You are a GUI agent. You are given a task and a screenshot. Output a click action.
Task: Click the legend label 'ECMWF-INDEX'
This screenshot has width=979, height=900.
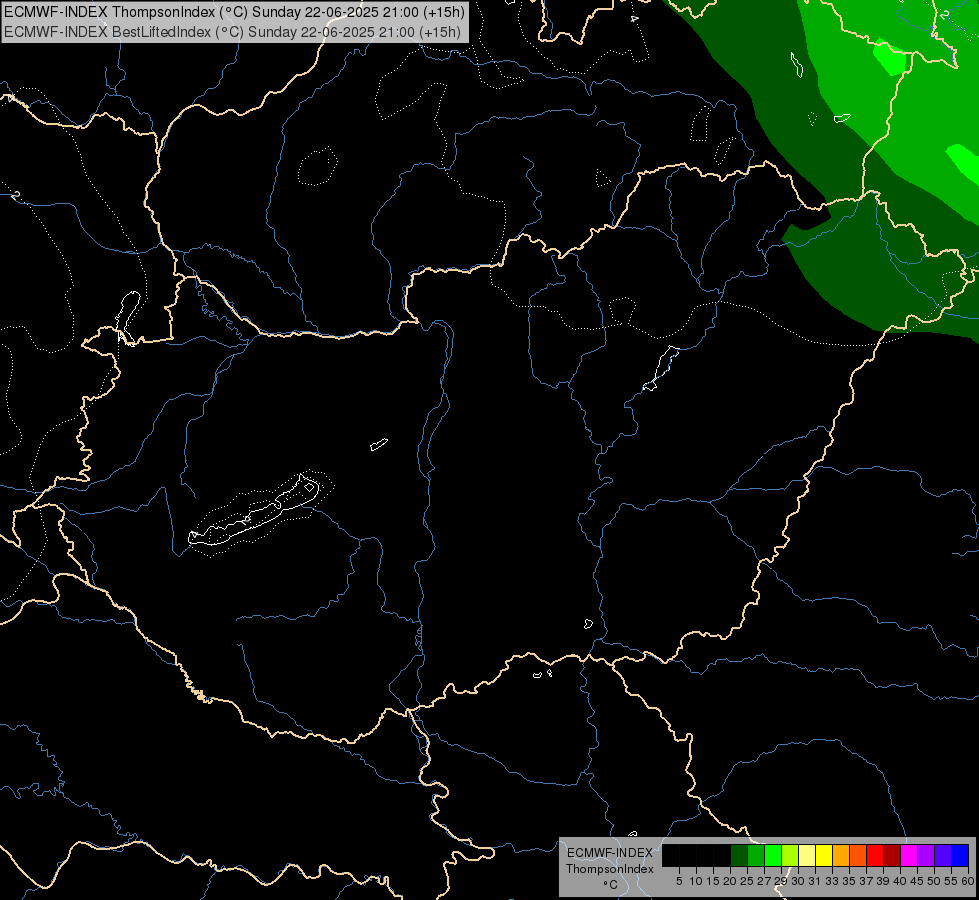point(609,853)
